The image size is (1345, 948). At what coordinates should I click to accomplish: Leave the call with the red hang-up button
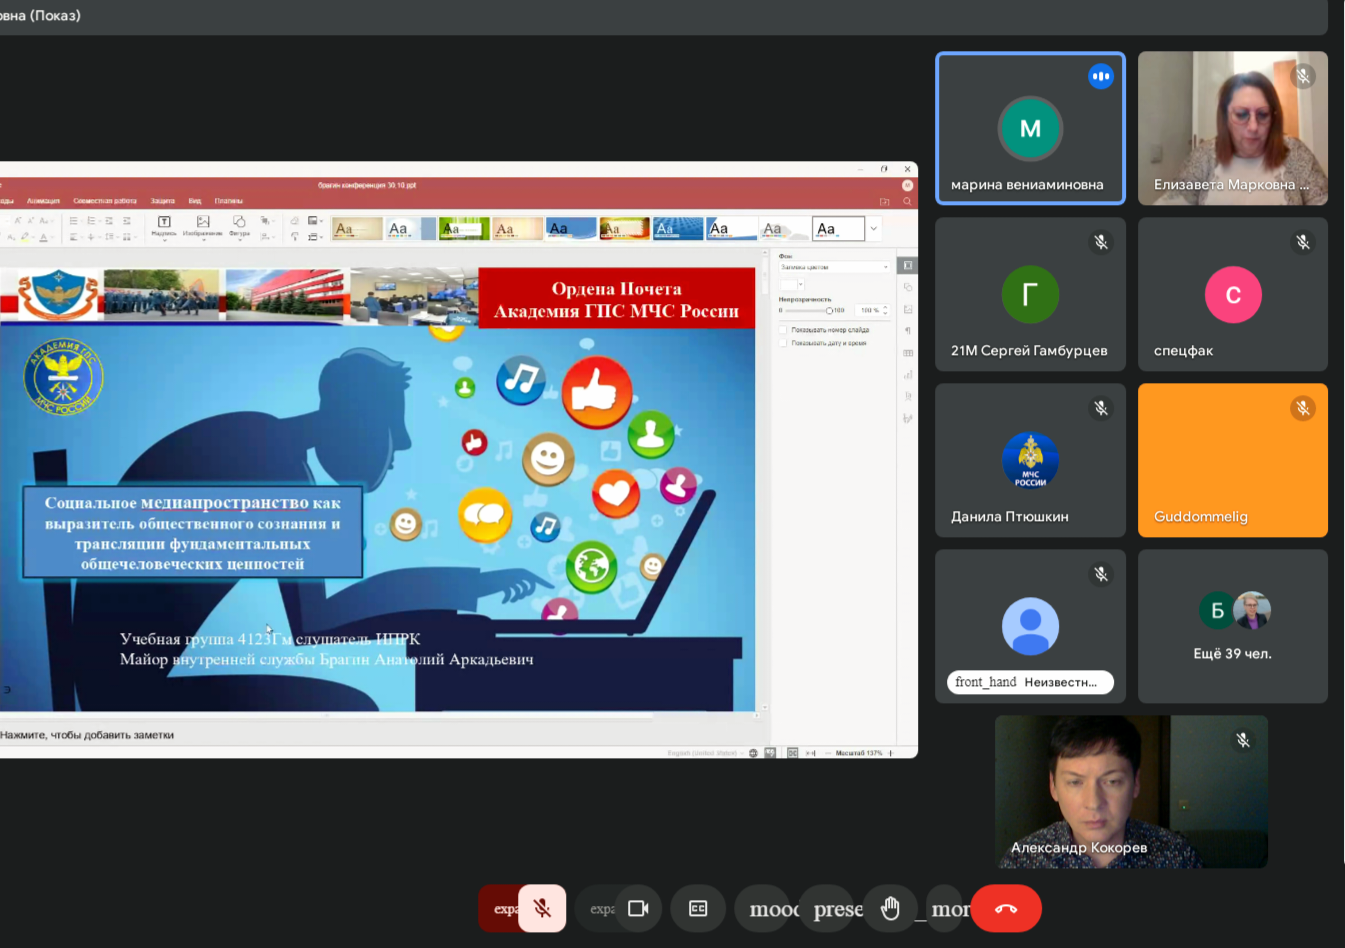(1006, 908)
